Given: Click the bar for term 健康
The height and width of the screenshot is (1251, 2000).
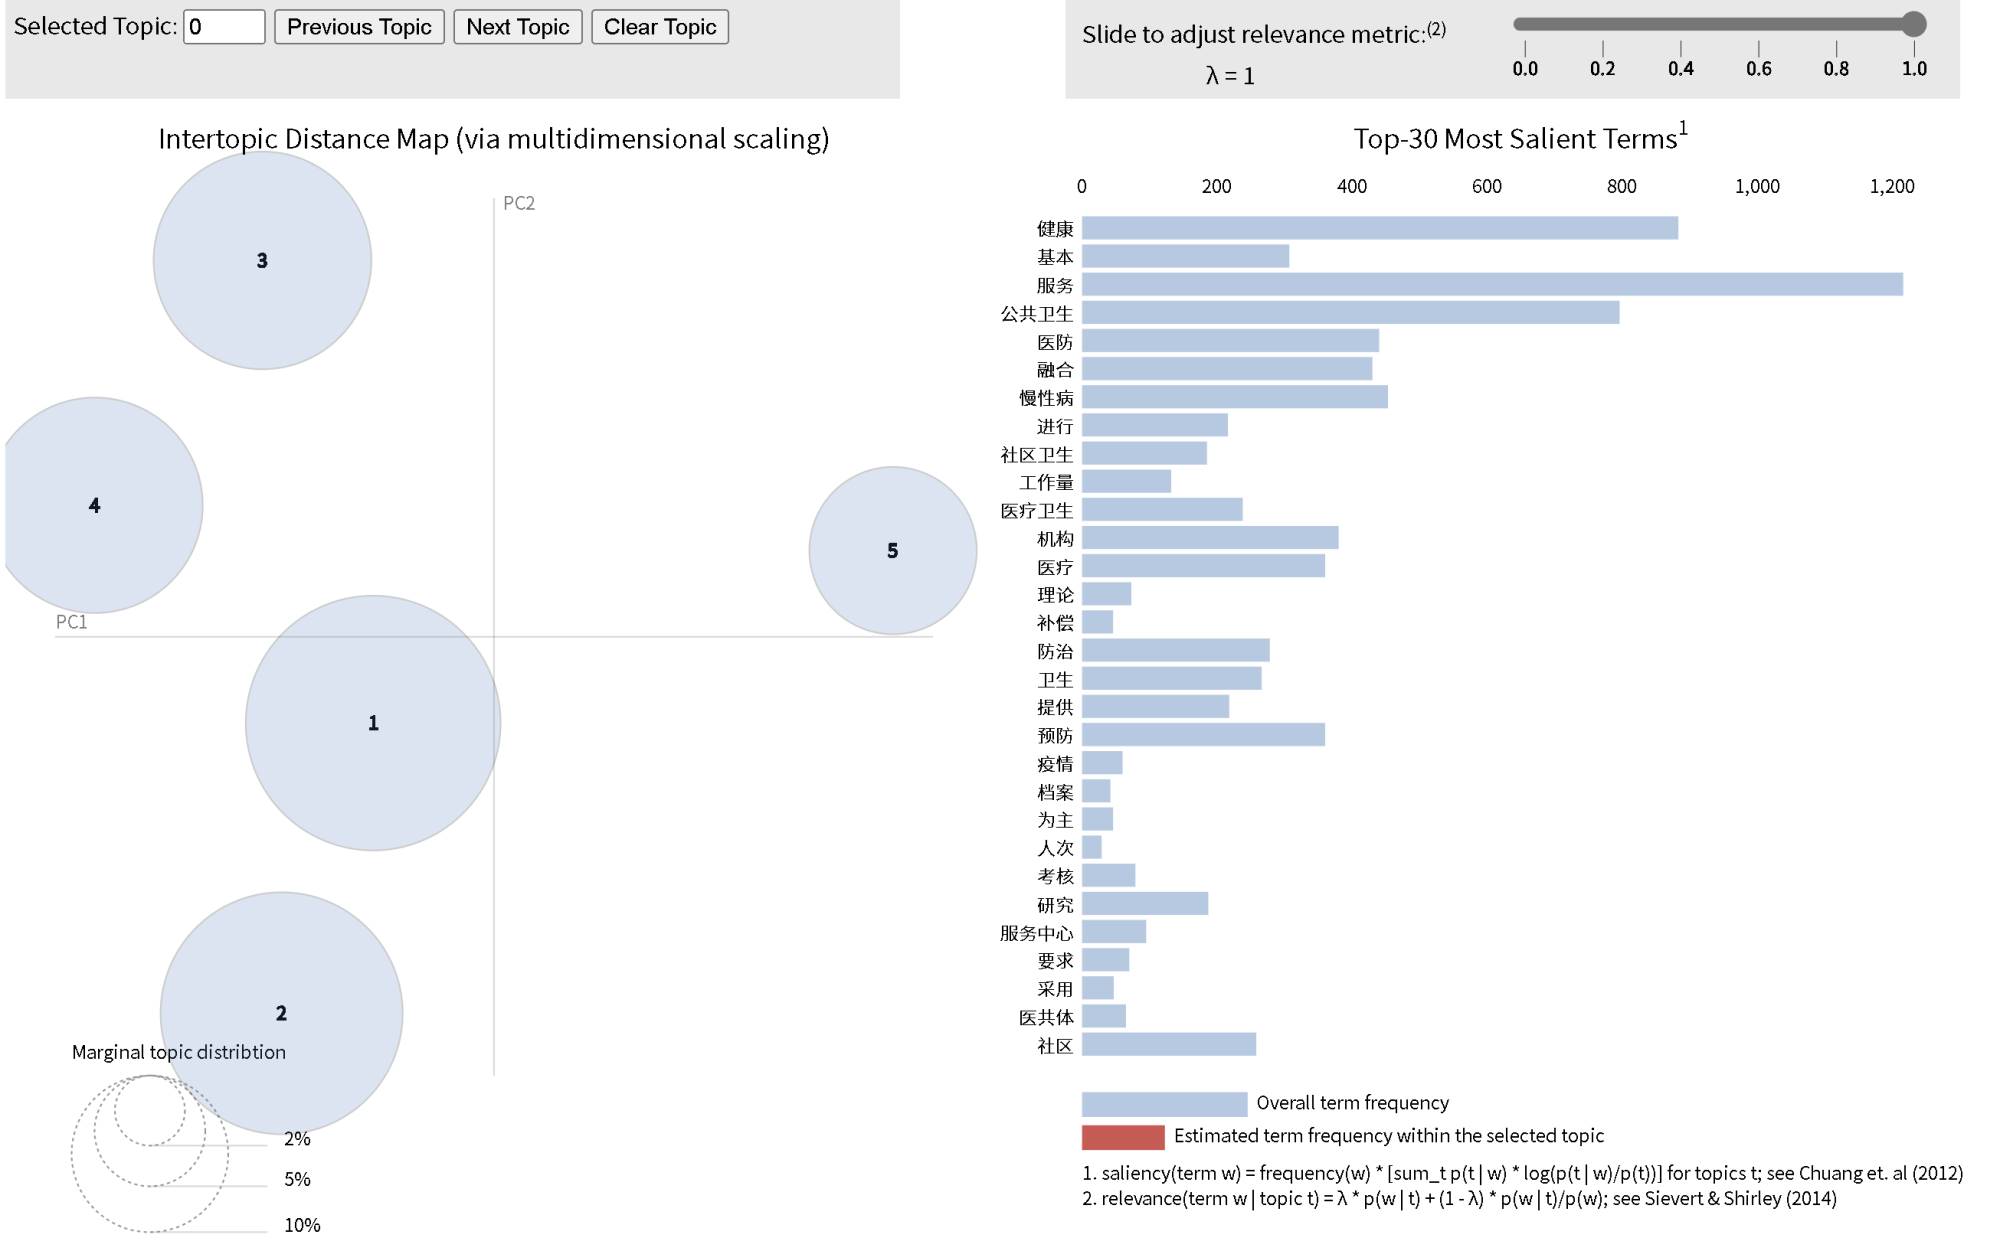Looking at the screenshot, I should click(1379, 228).
